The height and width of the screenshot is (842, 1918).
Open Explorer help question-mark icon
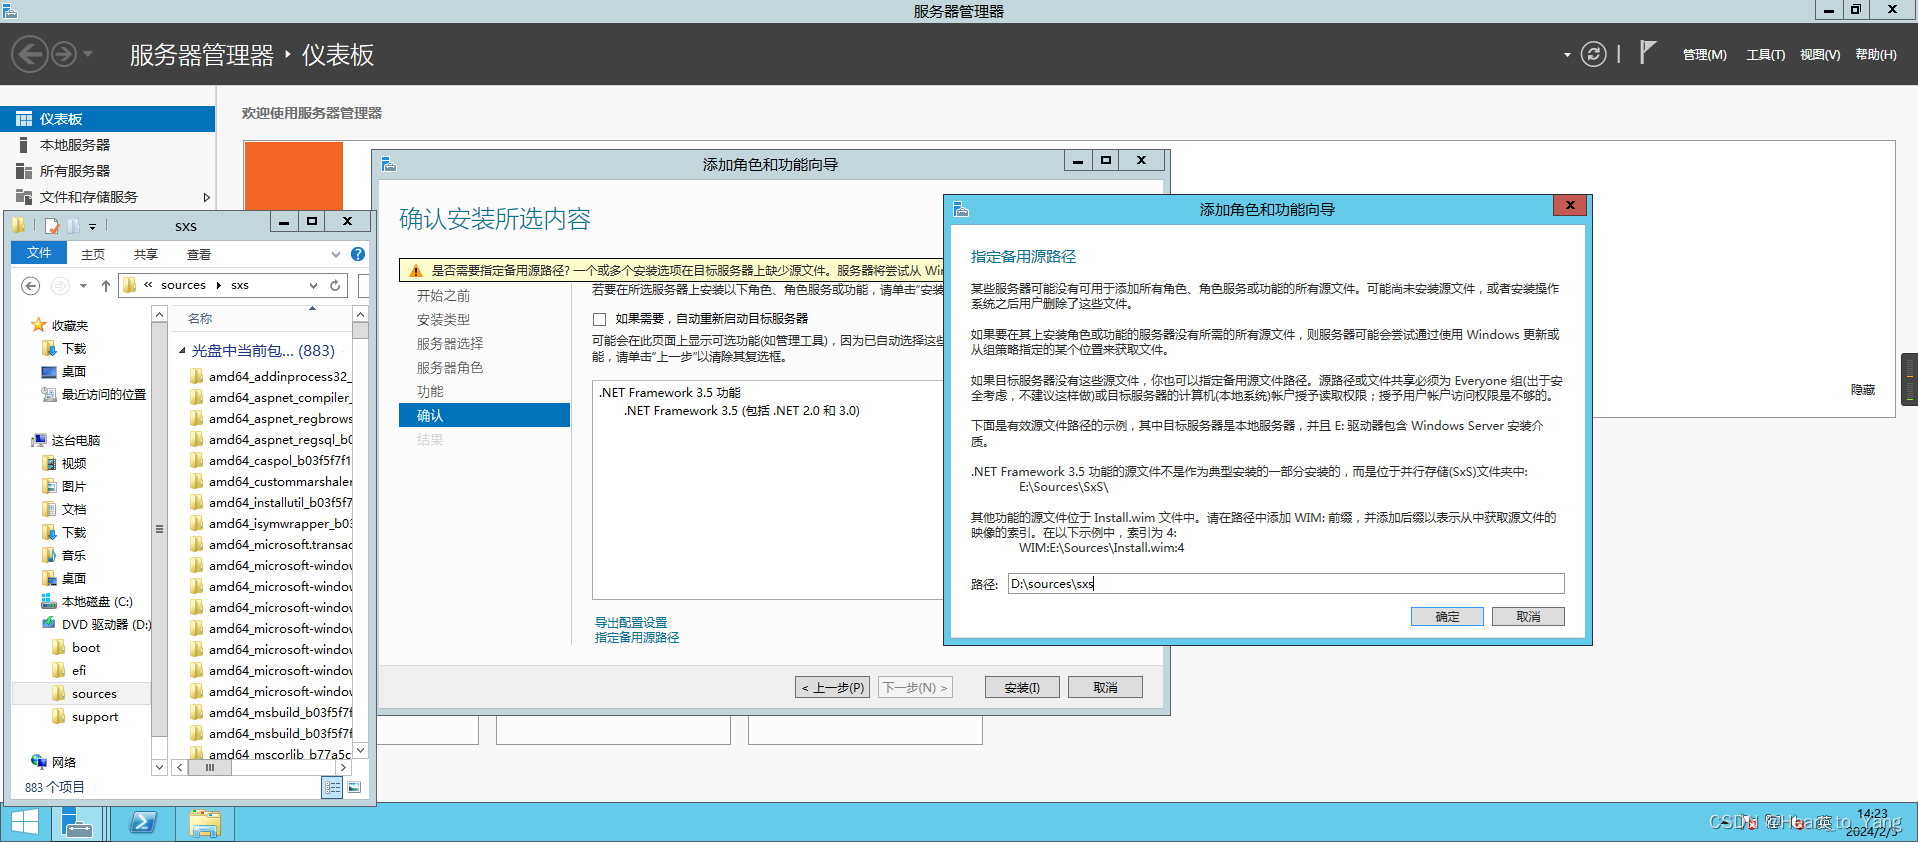tap(357, 254)
